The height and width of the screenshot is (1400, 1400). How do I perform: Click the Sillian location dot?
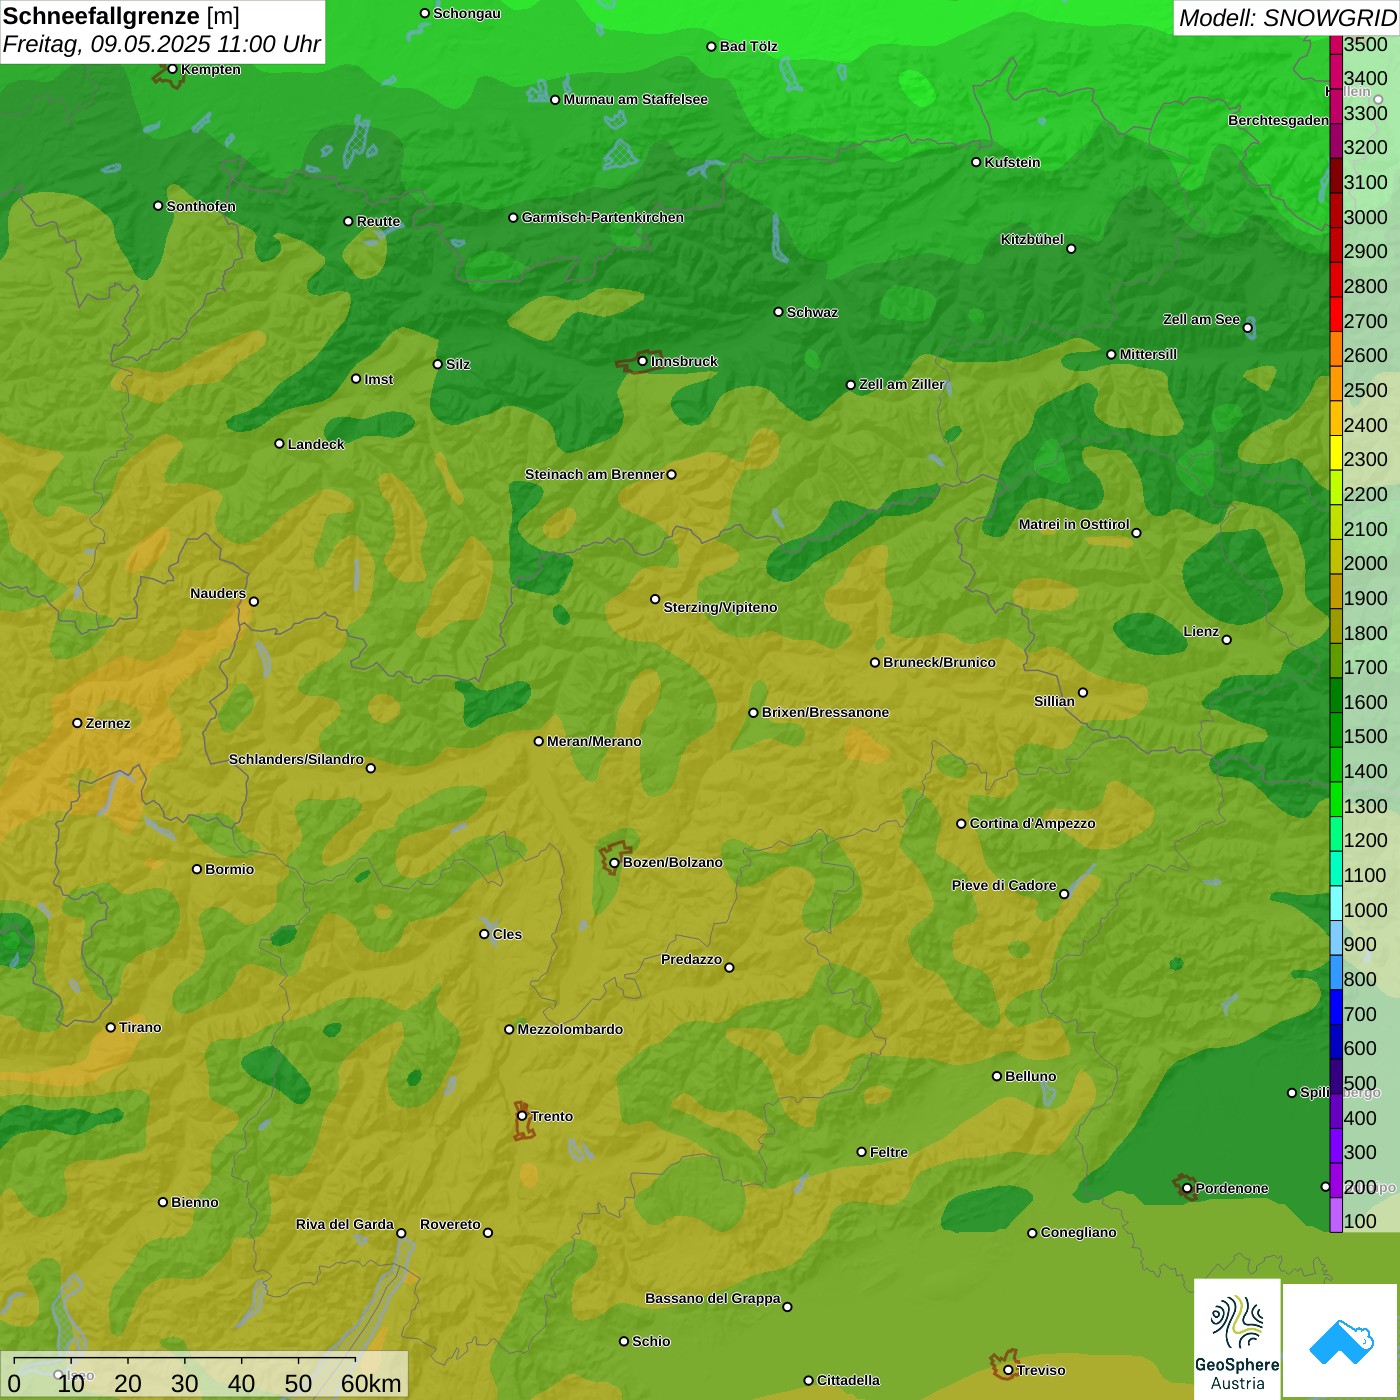(x=1083, y=692)
